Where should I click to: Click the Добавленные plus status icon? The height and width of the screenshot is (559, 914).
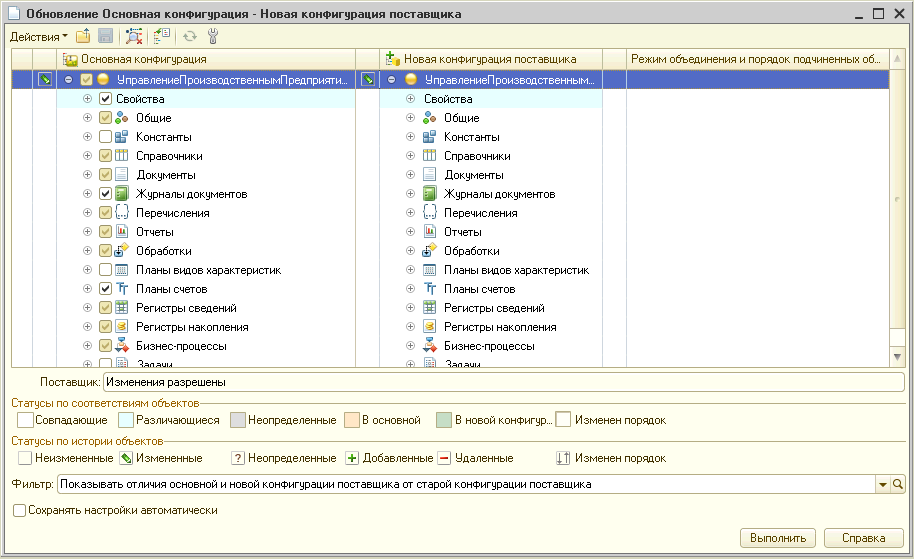pos(352,458)
